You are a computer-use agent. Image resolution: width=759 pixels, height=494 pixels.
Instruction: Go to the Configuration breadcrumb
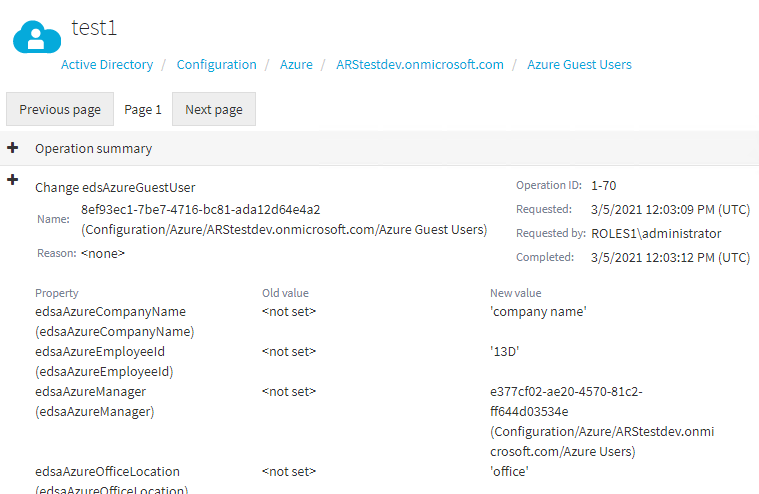pos(216,64)
